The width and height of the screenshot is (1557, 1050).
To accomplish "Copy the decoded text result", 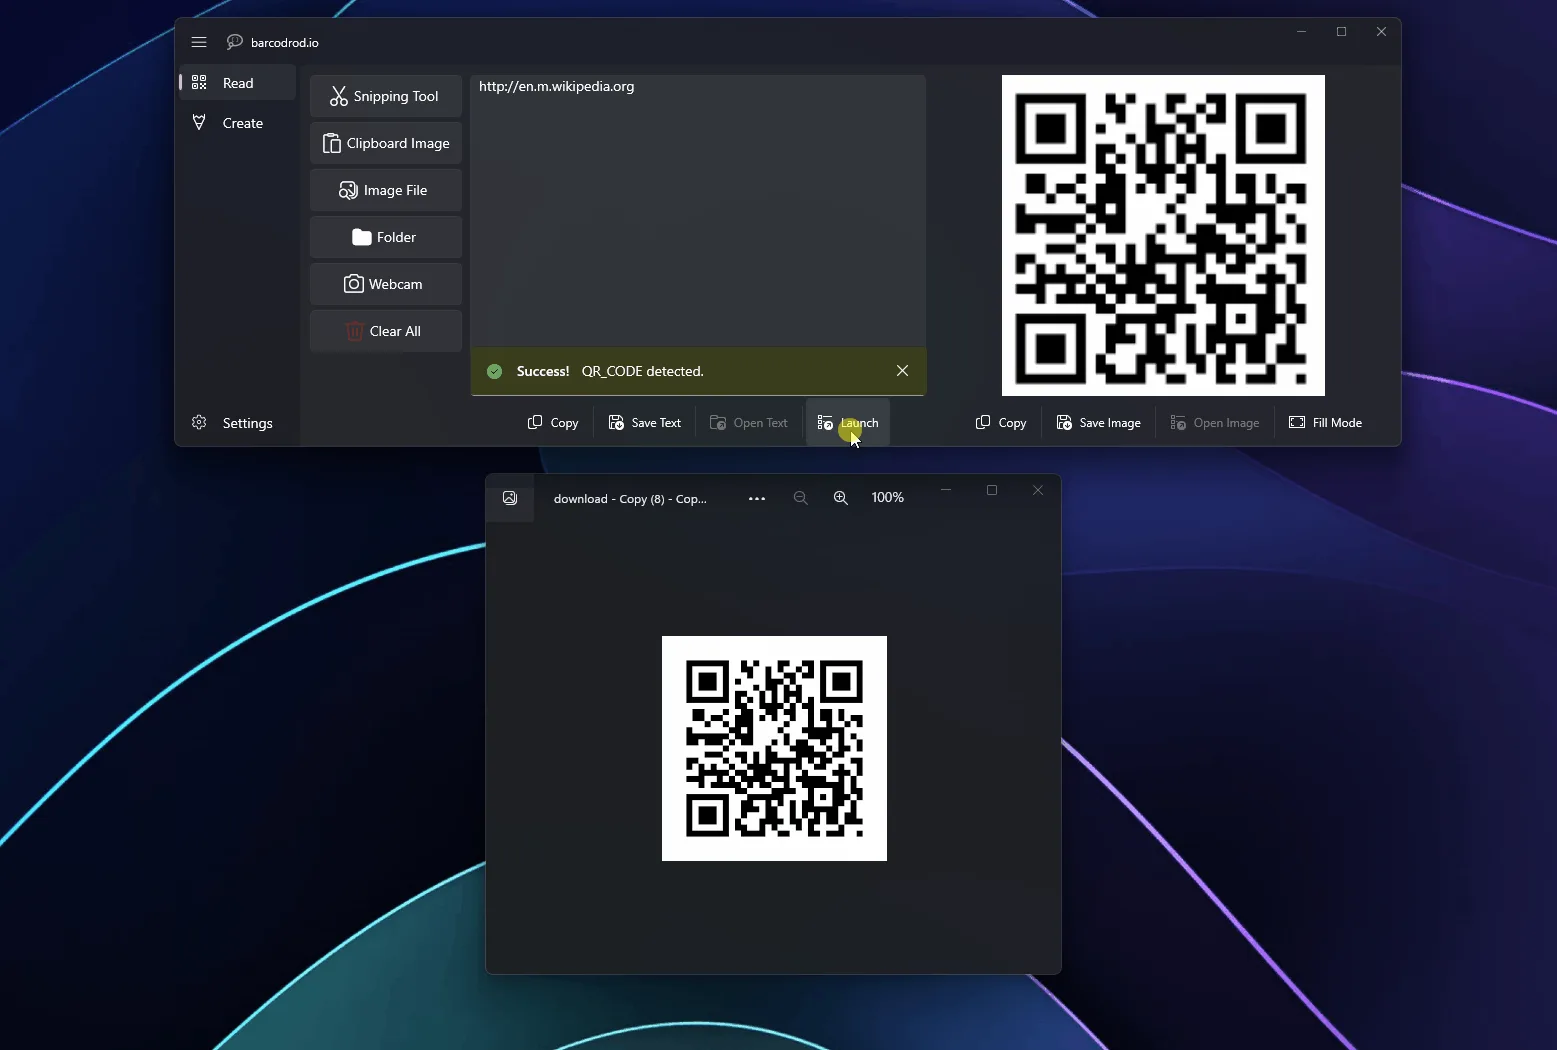I will (x=553, y=423).
